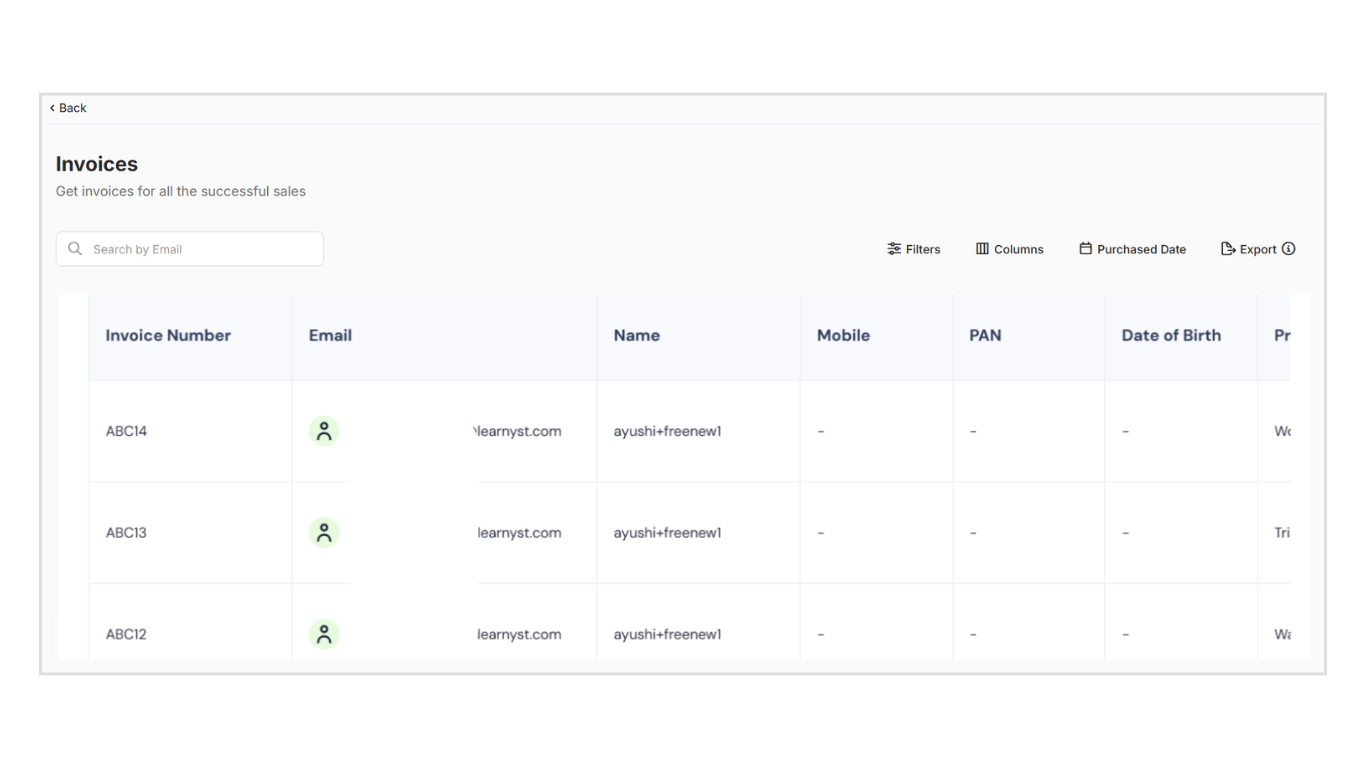Go back using the Back link
This screenshot has height=768, width=1366.
click(68, 108)
